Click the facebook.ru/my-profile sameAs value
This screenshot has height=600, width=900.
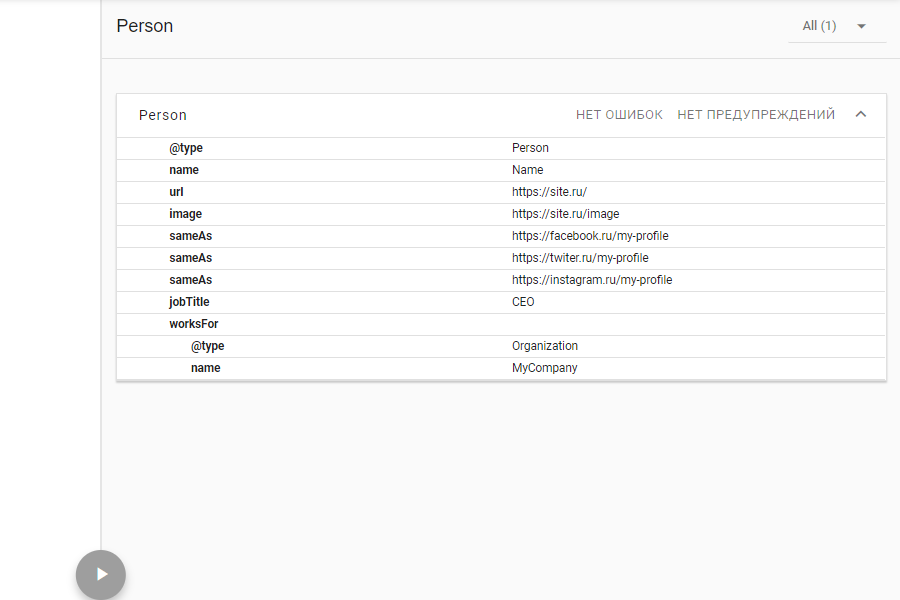click(590, 236)
